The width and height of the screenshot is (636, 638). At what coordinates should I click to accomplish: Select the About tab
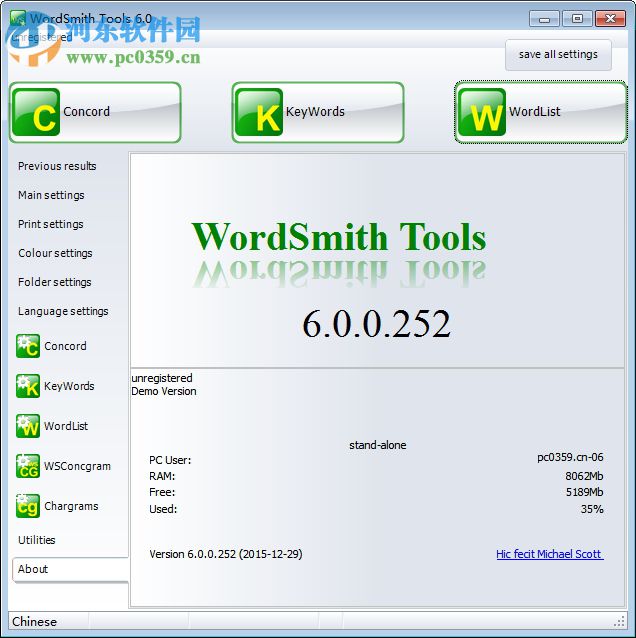point(70,569)
